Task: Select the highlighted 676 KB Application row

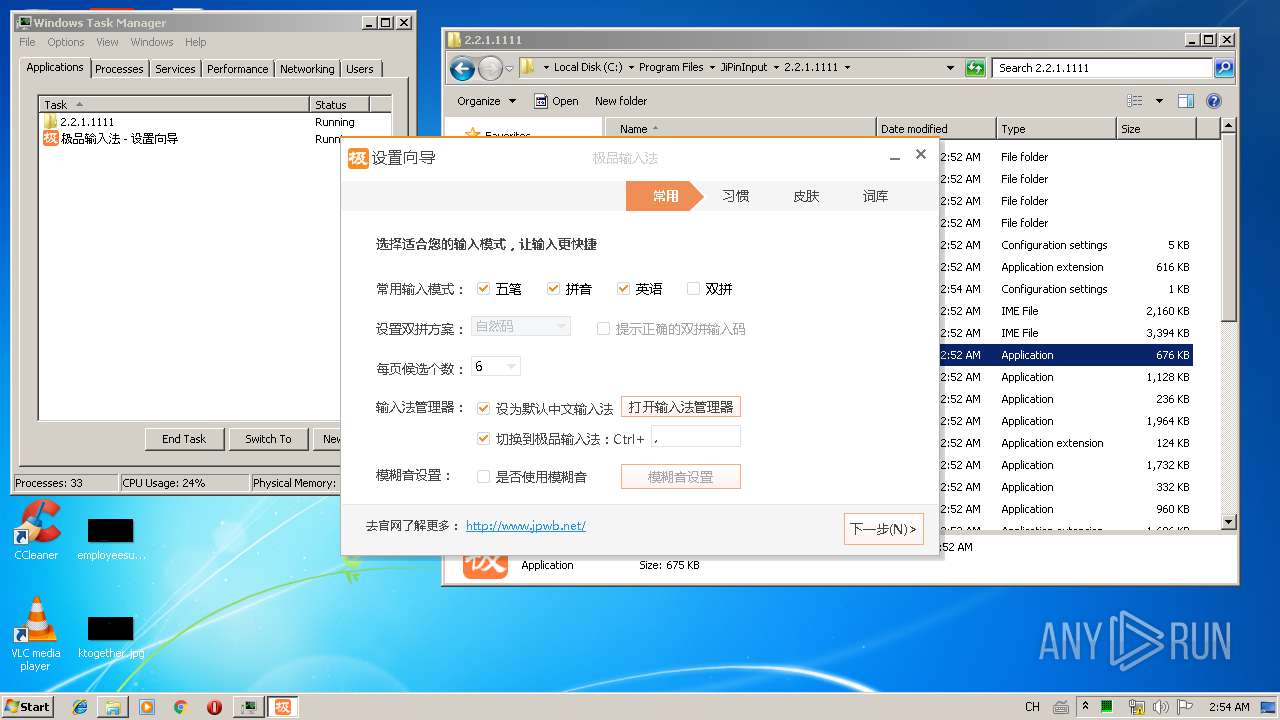Action: click(x=1066, y=355)
